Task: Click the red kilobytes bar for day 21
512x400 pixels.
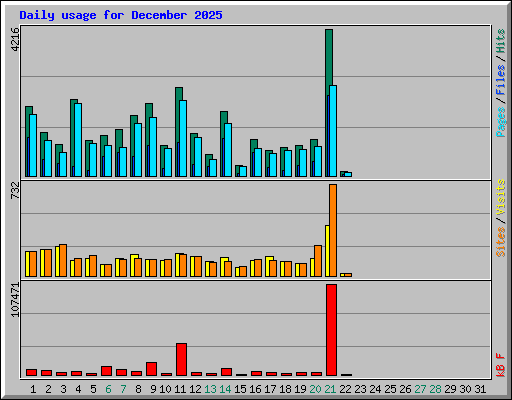Action: [331, 330]
